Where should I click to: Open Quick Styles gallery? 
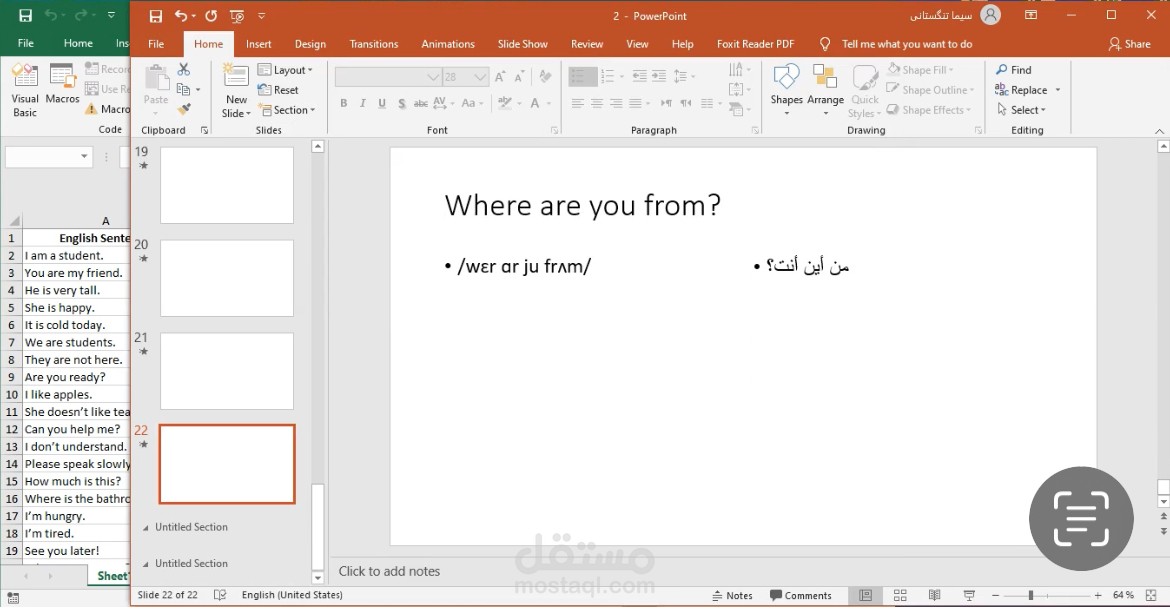click(865, 90)
